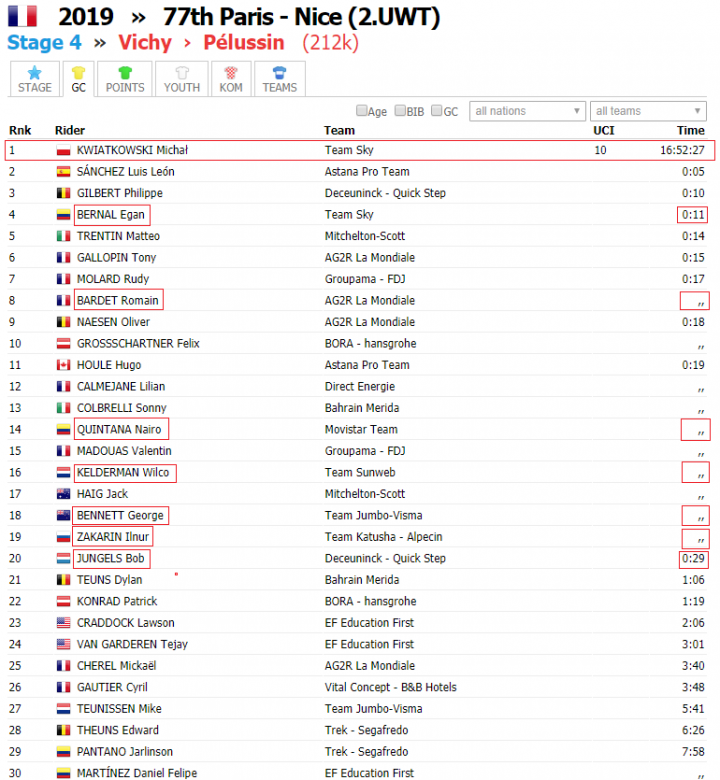Viewport: 720px width, 780px height.
Task: Open Vichy start town link
Action: 145,42
